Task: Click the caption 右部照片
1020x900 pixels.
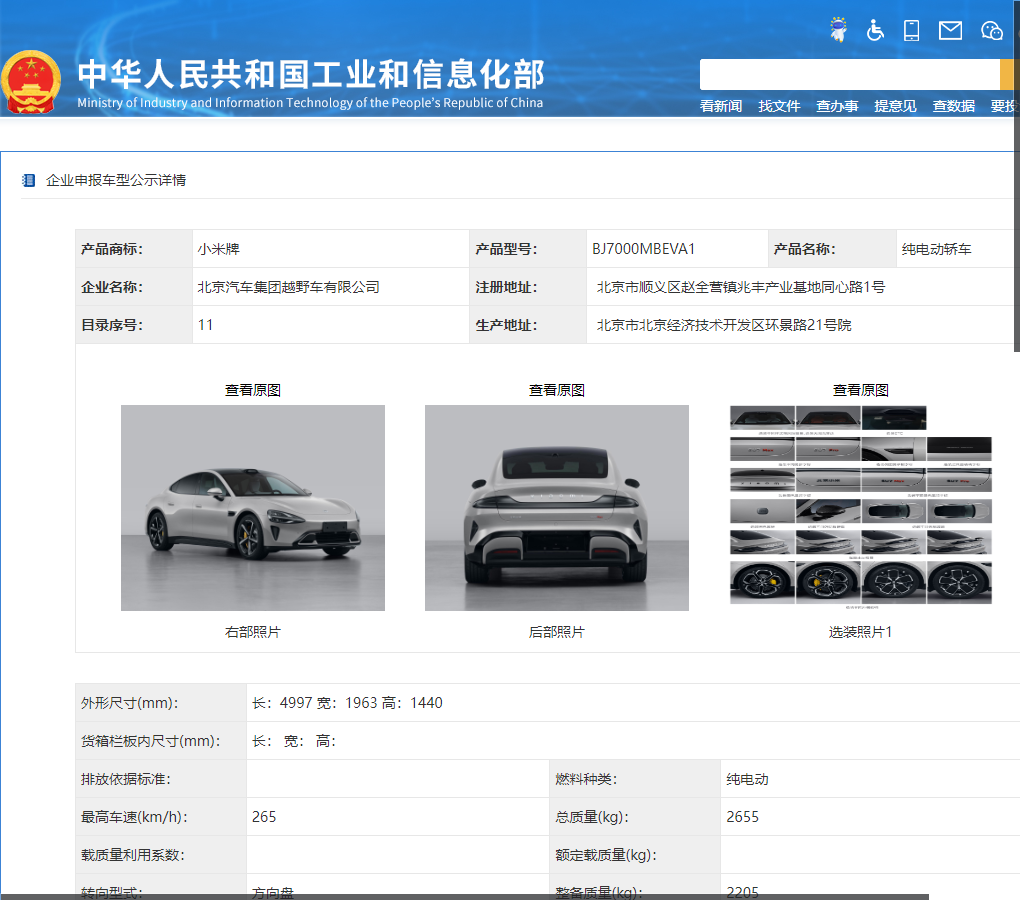Action: point(252,632)
